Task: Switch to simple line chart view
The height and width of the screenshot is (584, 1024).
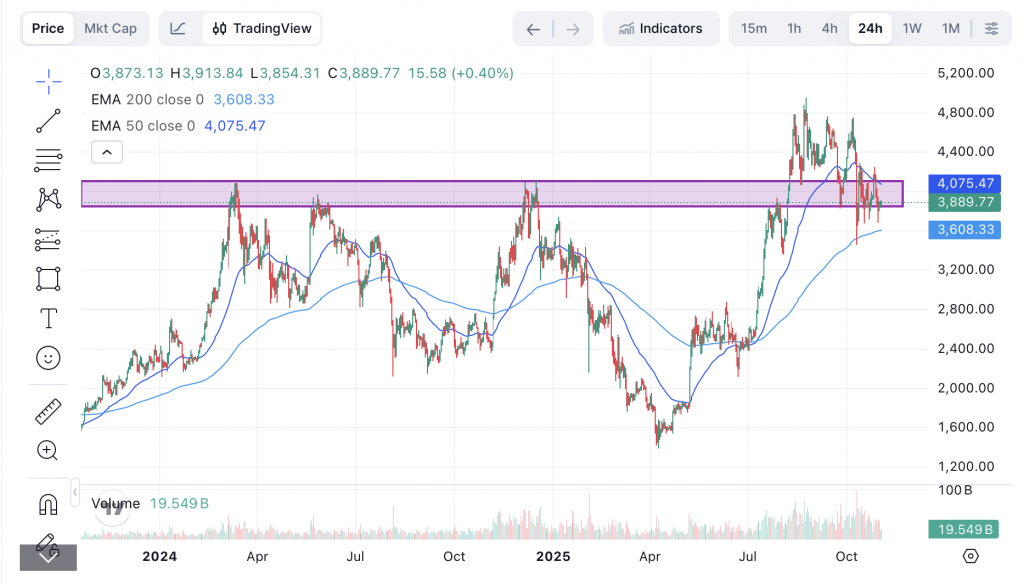Action: pyautogui.click(x=178, y=28)
